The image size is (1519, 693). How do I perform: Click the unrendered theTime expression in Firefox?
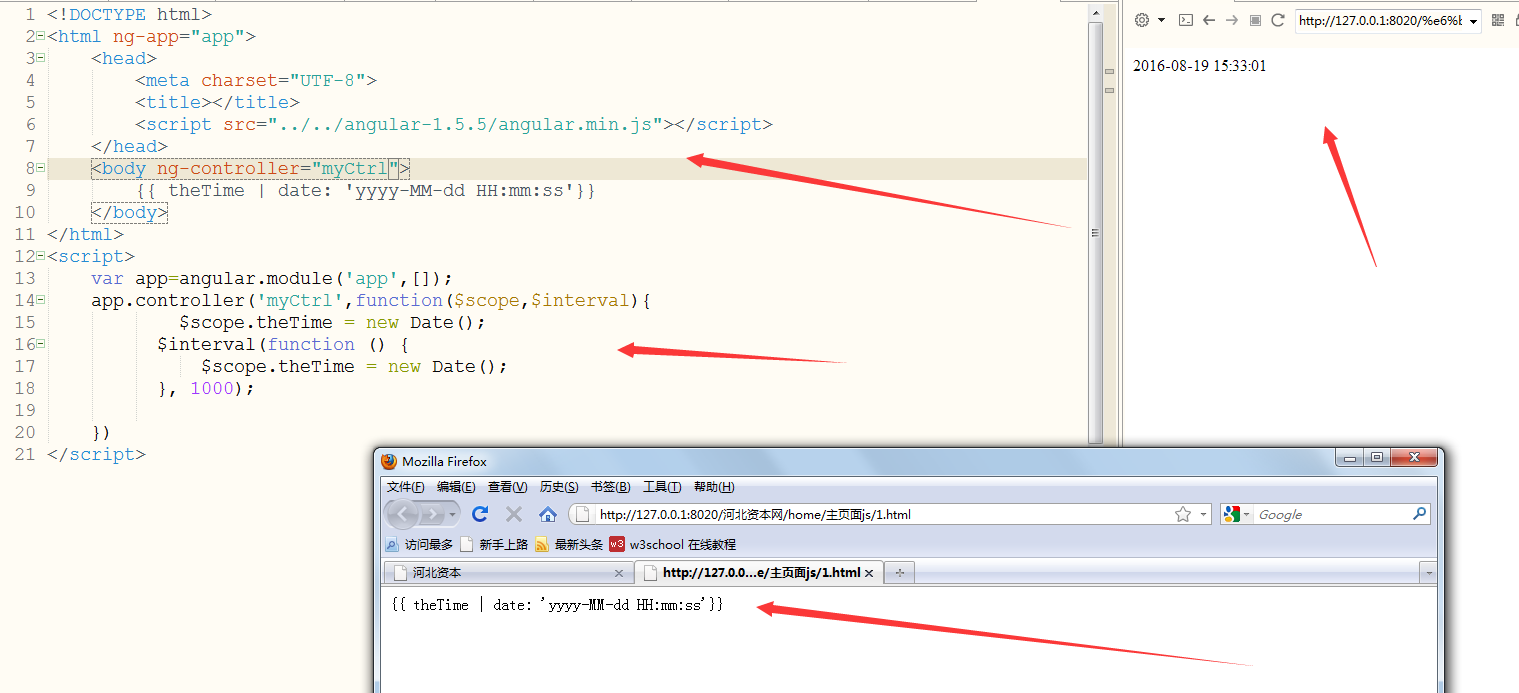coord(557,605)
